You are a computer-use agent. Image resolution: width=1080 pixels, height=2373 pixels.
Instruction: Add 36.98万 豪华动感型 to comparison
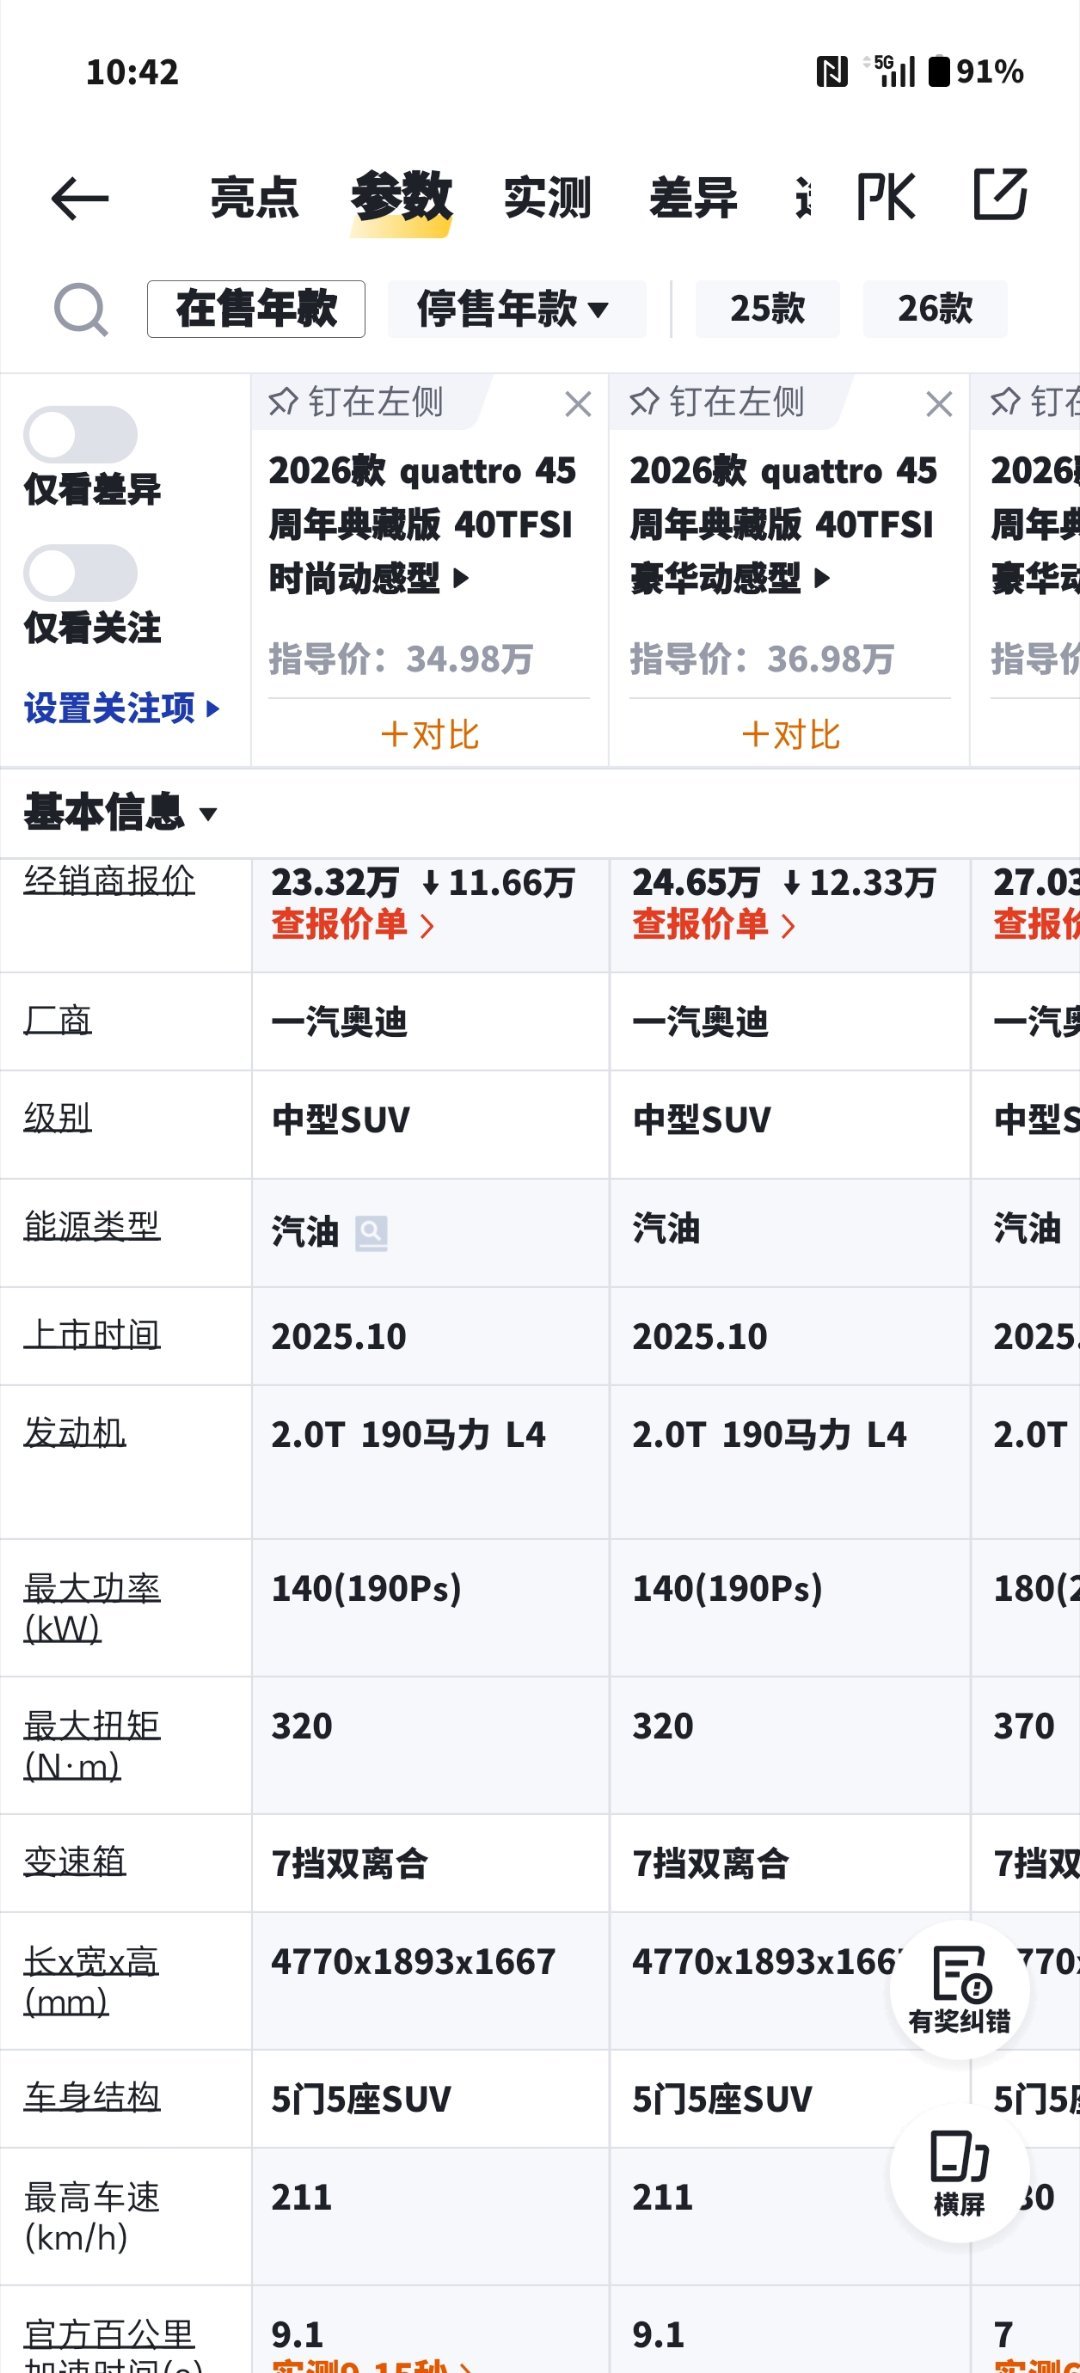pos(790,735)
